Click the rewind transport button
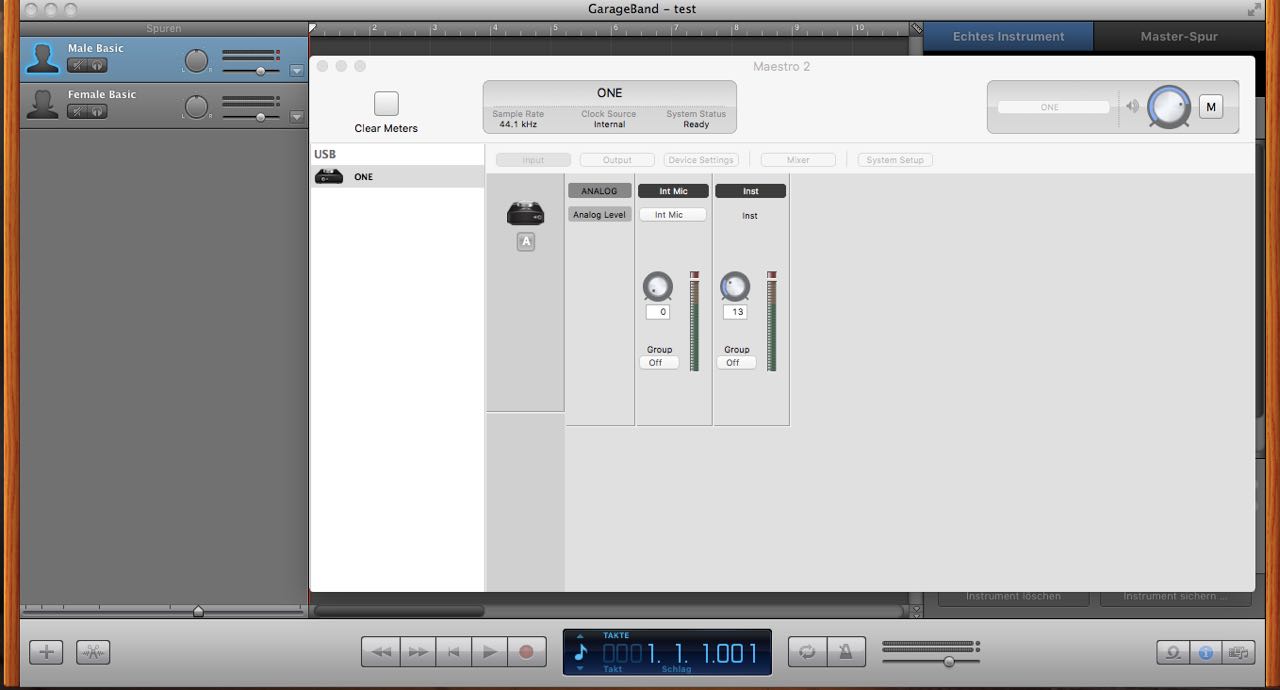 click(x=380, y=652)
